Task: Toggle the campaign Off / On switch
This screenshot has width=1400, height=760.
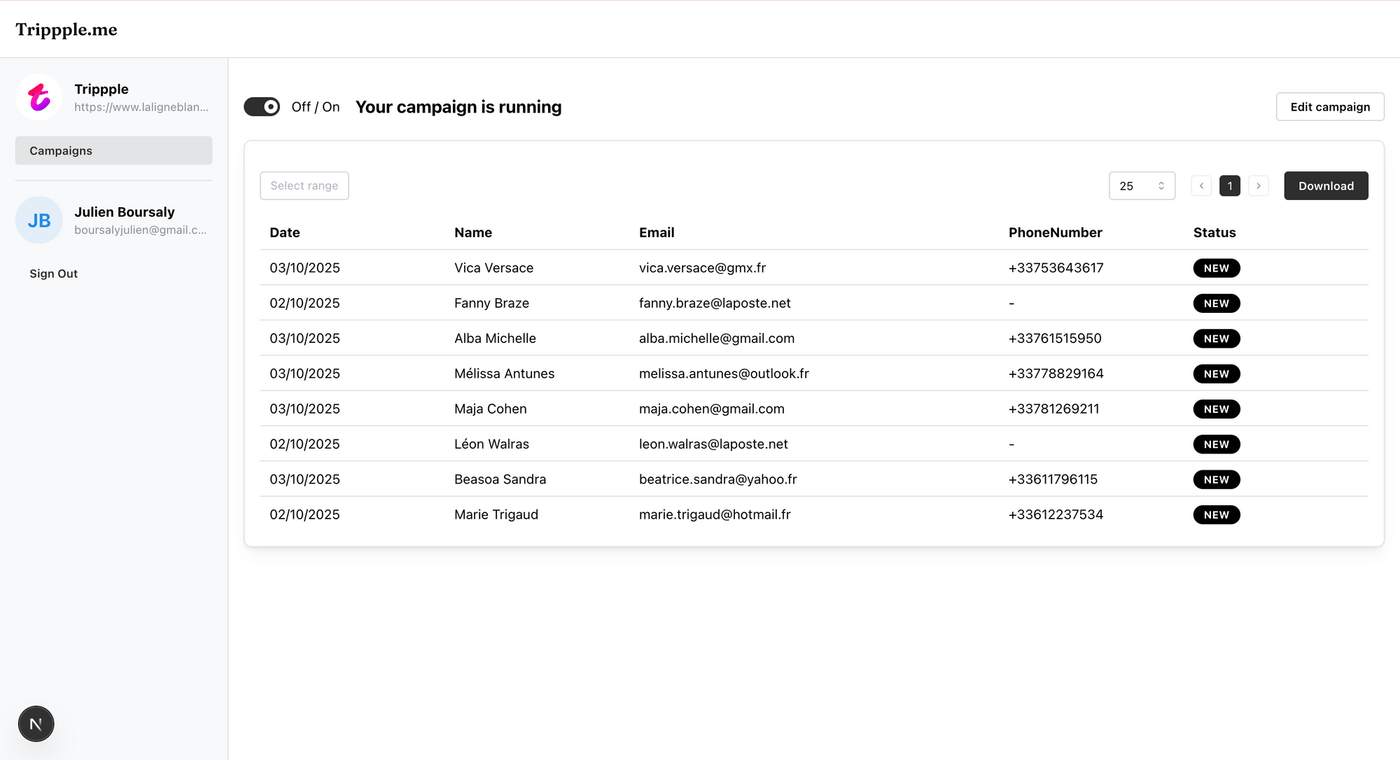Action: (x=262, y=107)
